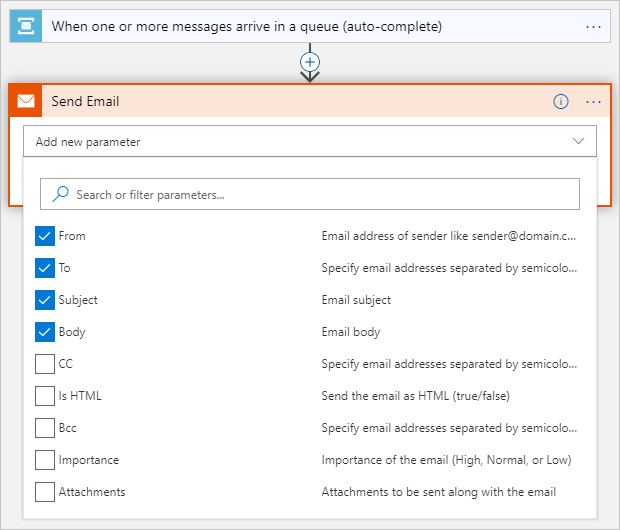Uncheck the Body parameter checkbox

point(45,332)
